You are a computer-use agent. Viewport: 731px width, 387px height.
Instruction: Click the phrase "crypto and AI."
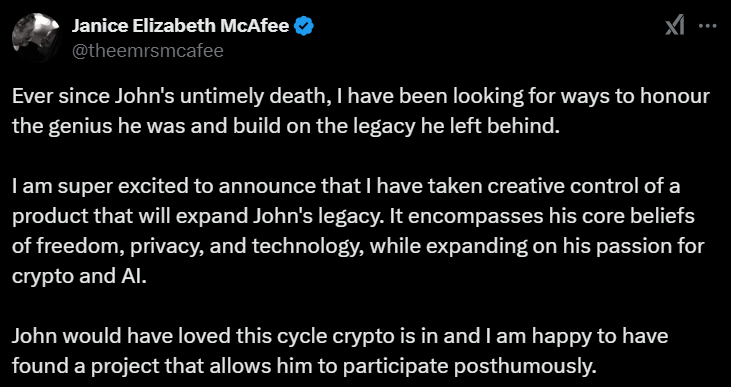point(79,277)
